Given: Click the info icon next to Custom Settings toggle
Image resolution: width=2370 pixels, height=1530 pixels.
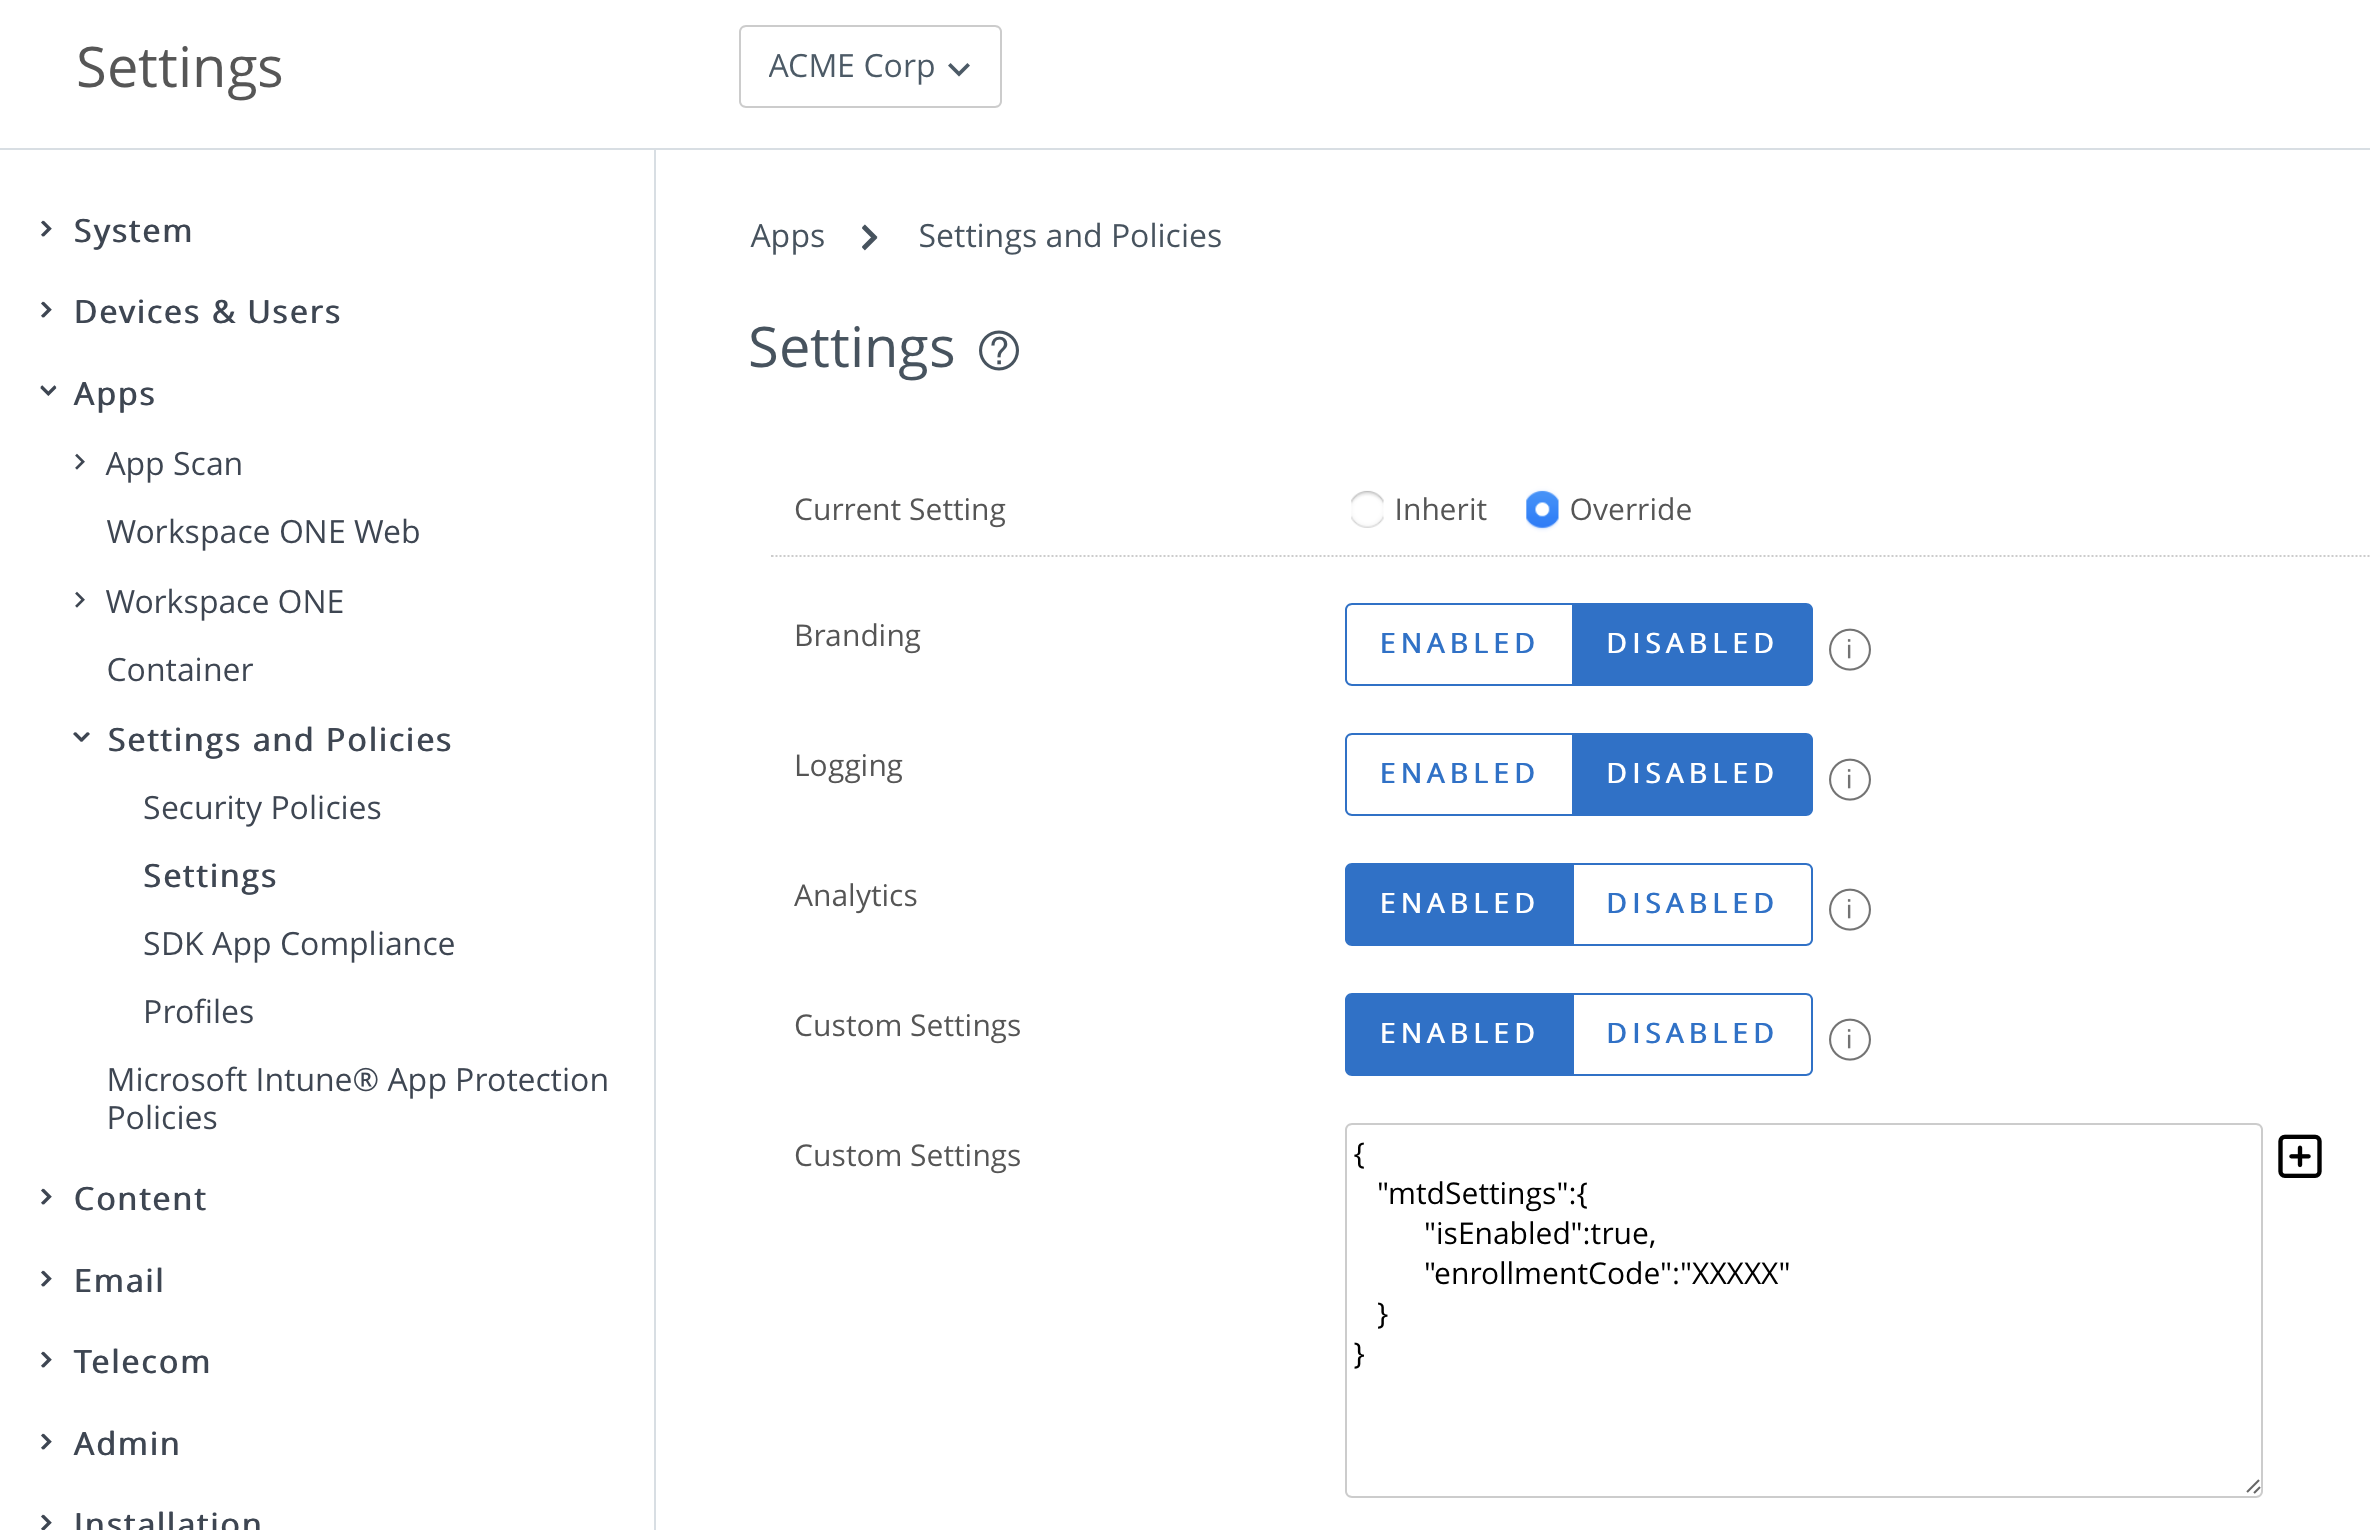Looking at the screenshot, I should coord(1849,1040).
